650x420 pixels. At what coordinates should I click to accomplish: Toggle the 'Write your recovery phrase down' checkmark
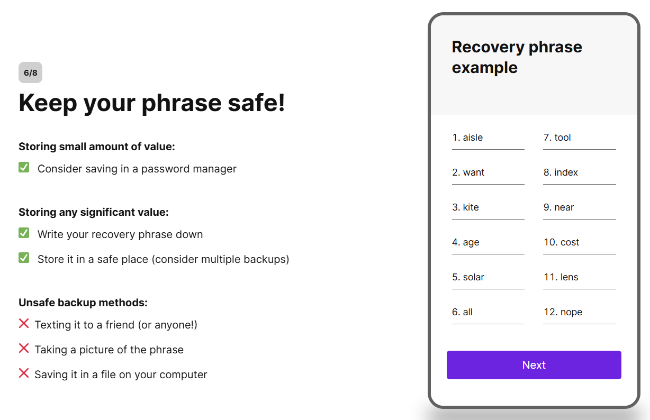tap(24, 233)
